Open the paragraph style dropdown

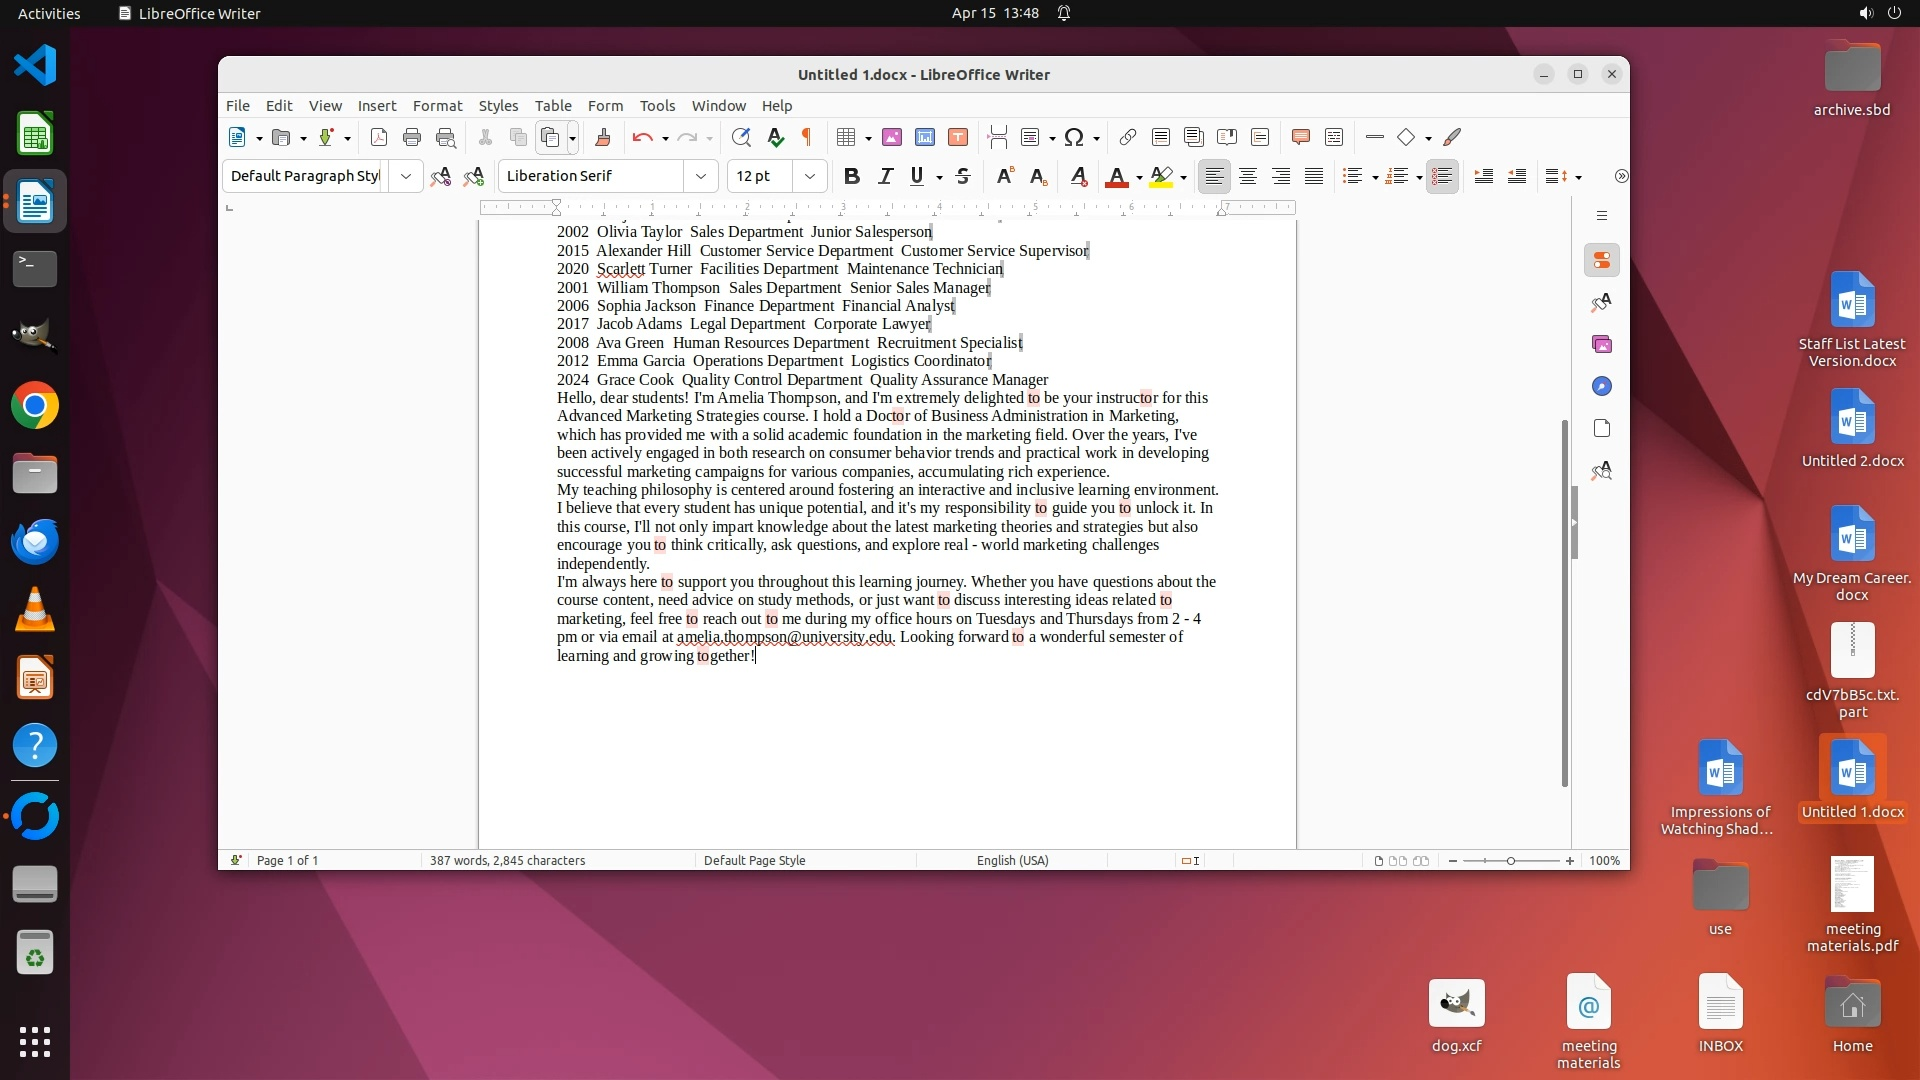pos(405,177)
